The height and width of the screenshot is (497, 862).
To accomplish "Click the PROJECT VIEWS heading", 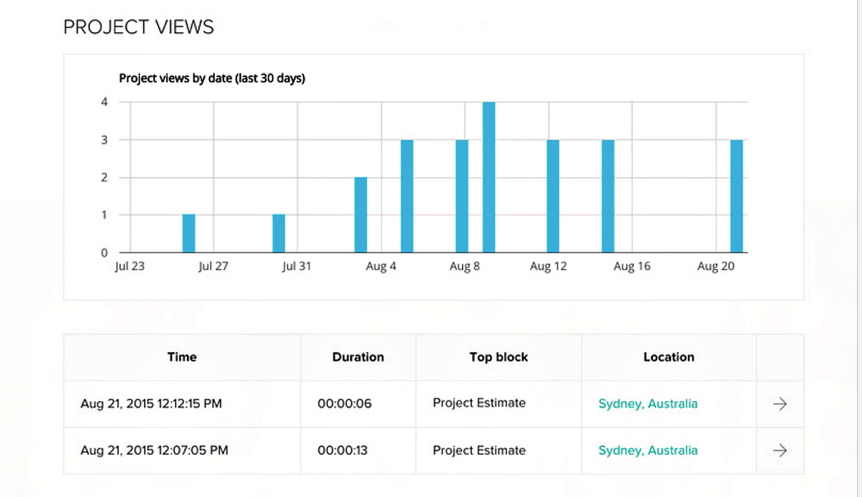I will [139, 27].
